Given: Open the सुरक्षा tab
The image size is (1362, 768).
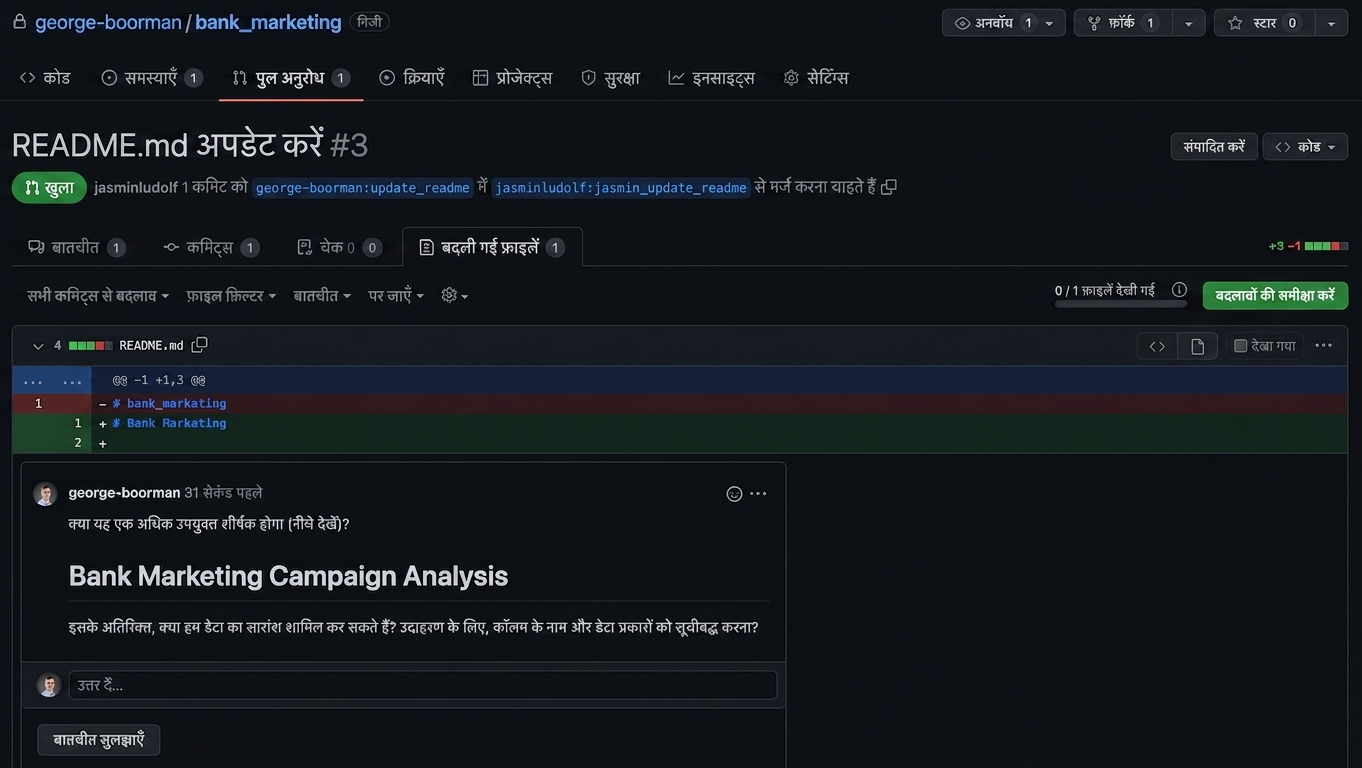Looking at the screenshot, I should [x=611, y=78].
